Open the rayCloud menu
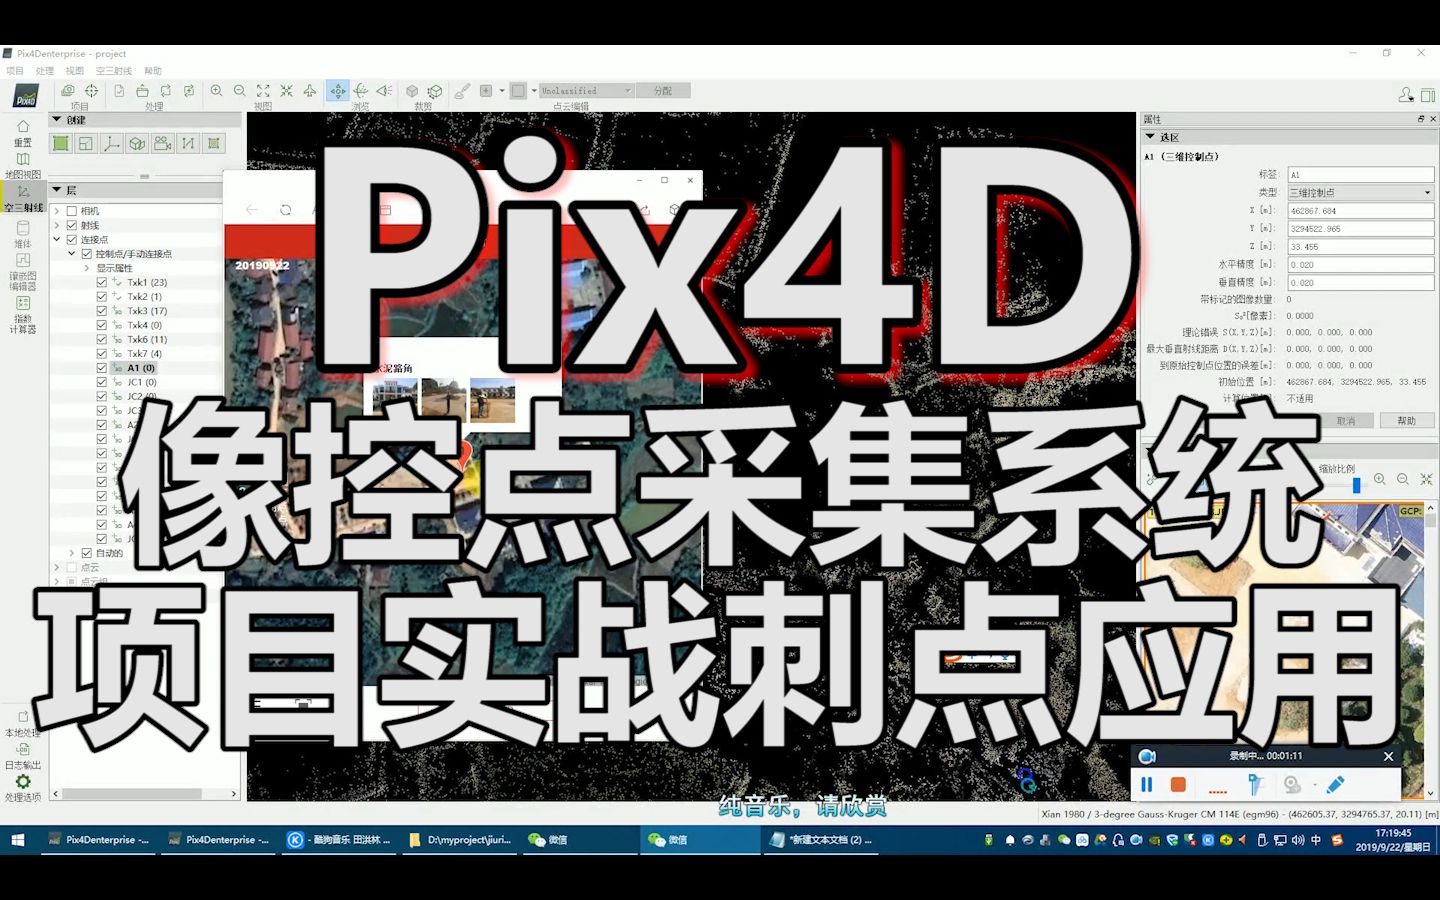Screen dimensions: 1440x900 (x=114, y=71)
